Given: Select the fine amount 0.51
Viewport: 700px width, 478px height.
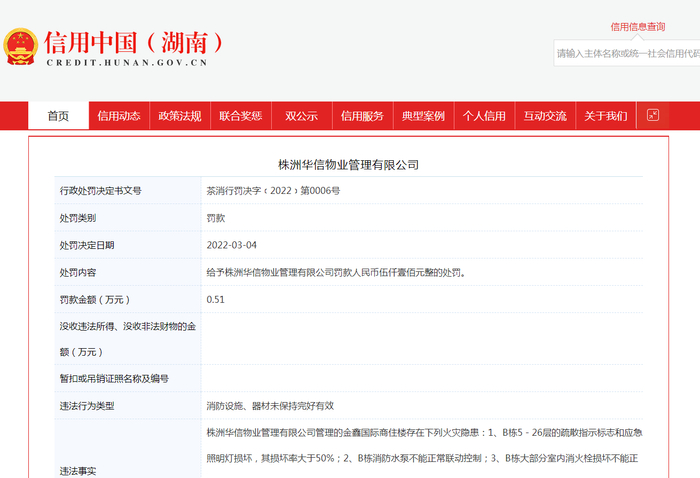Looking at the screenshot, I should (216, 299).
